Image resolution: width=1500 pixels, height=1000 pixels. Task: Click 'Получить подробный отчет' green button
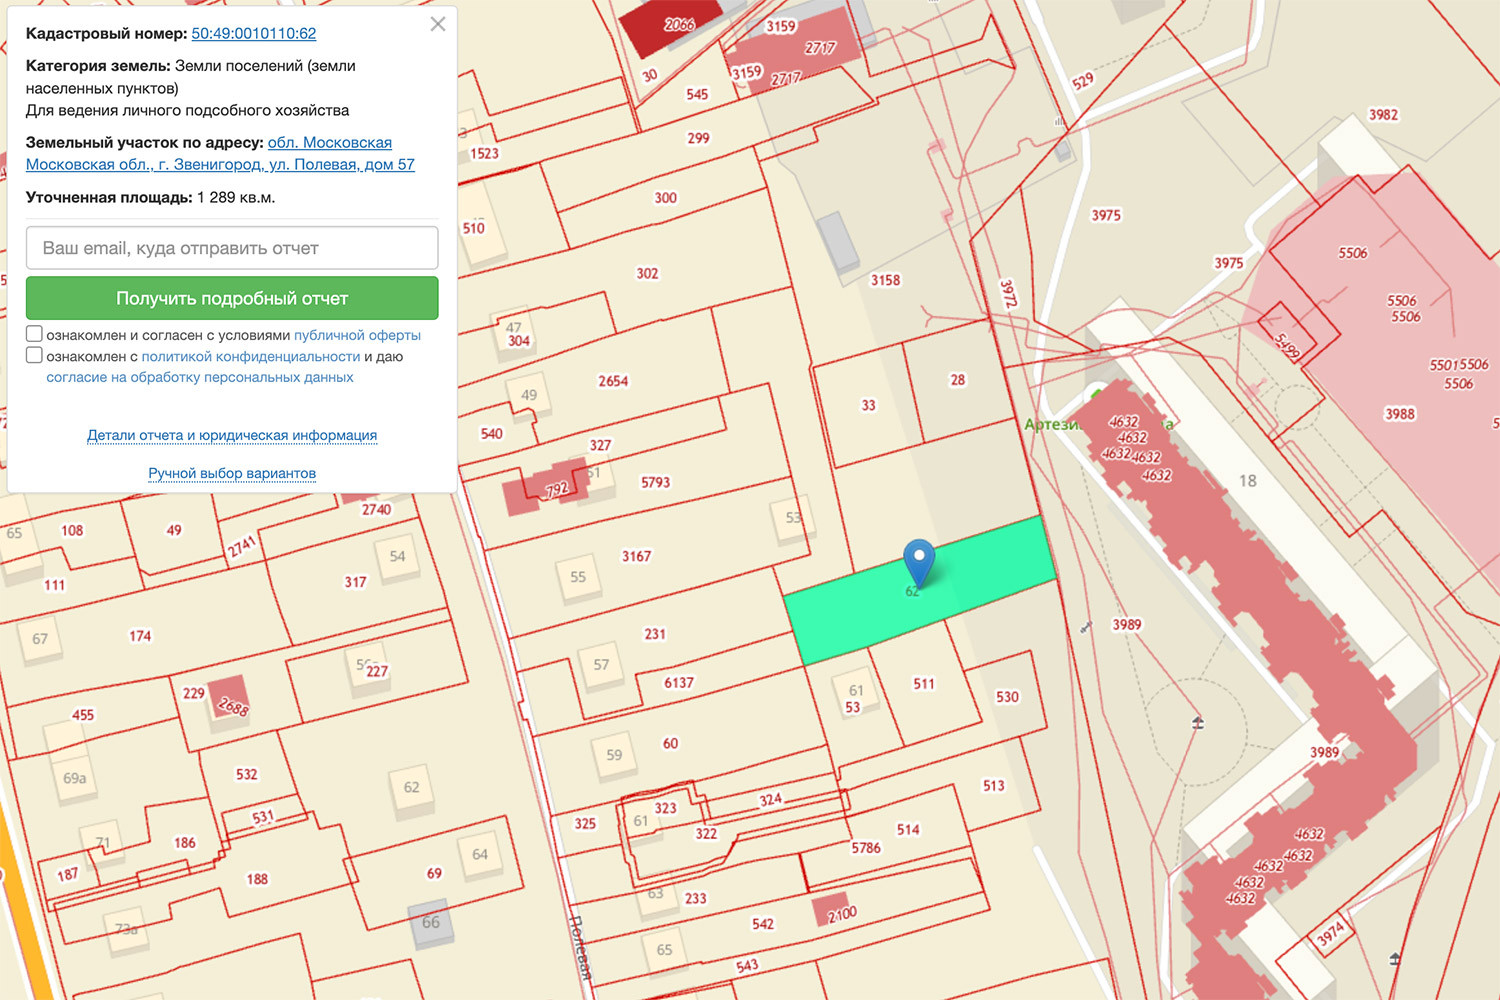232,298
